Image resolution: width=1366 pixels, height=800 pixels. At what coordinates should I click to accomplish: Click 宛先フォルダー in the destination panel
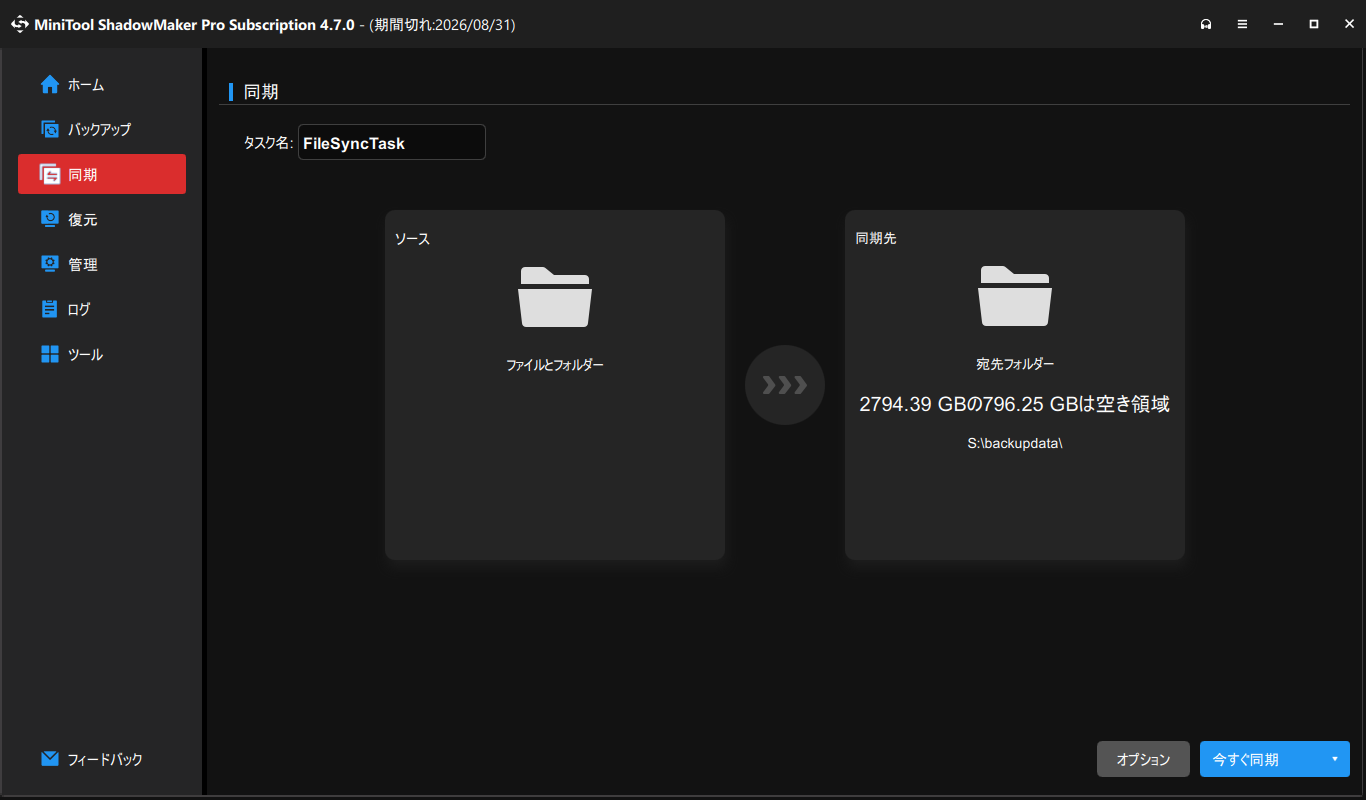[x=1015, y=364]
